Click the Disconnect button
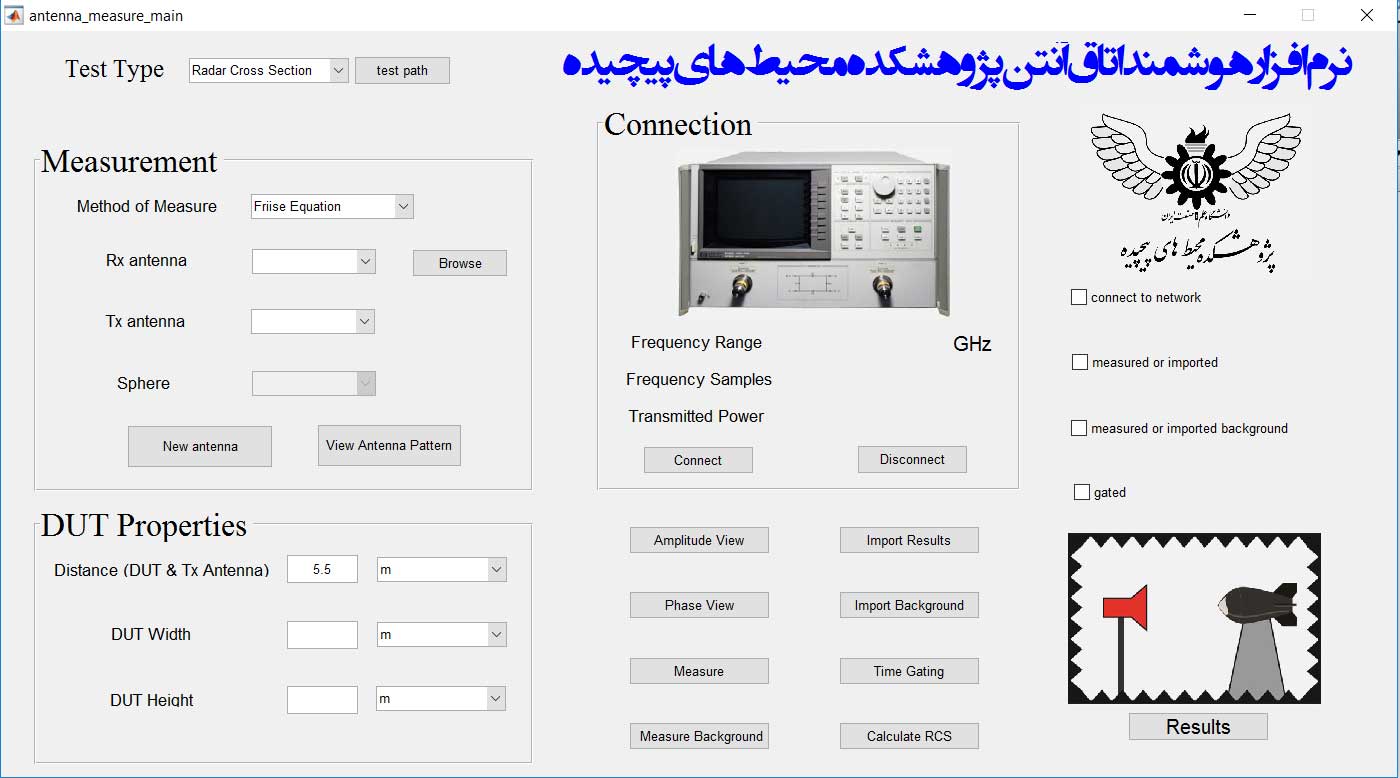 click(x=912, y=459)
